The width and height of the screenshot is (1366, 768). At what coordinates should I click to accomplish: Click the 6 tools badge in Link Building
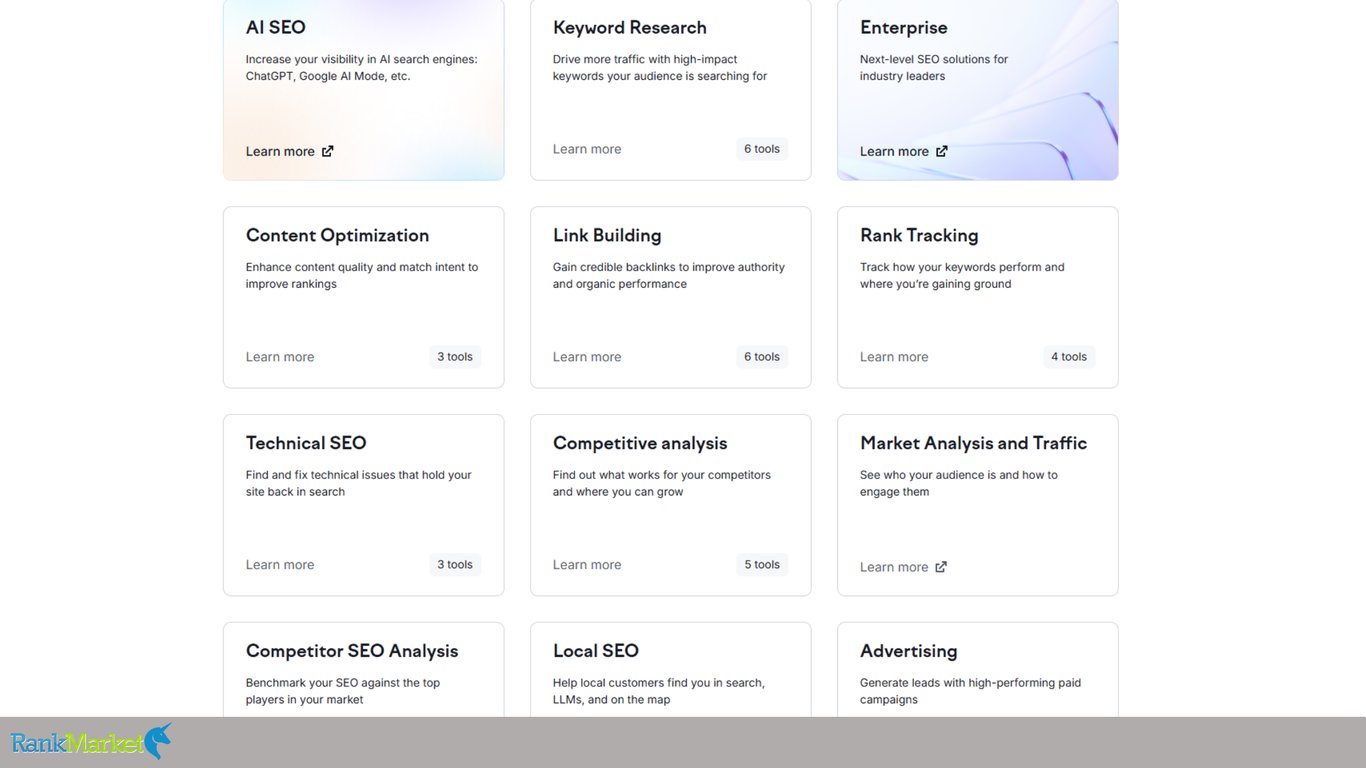(762, 357)
